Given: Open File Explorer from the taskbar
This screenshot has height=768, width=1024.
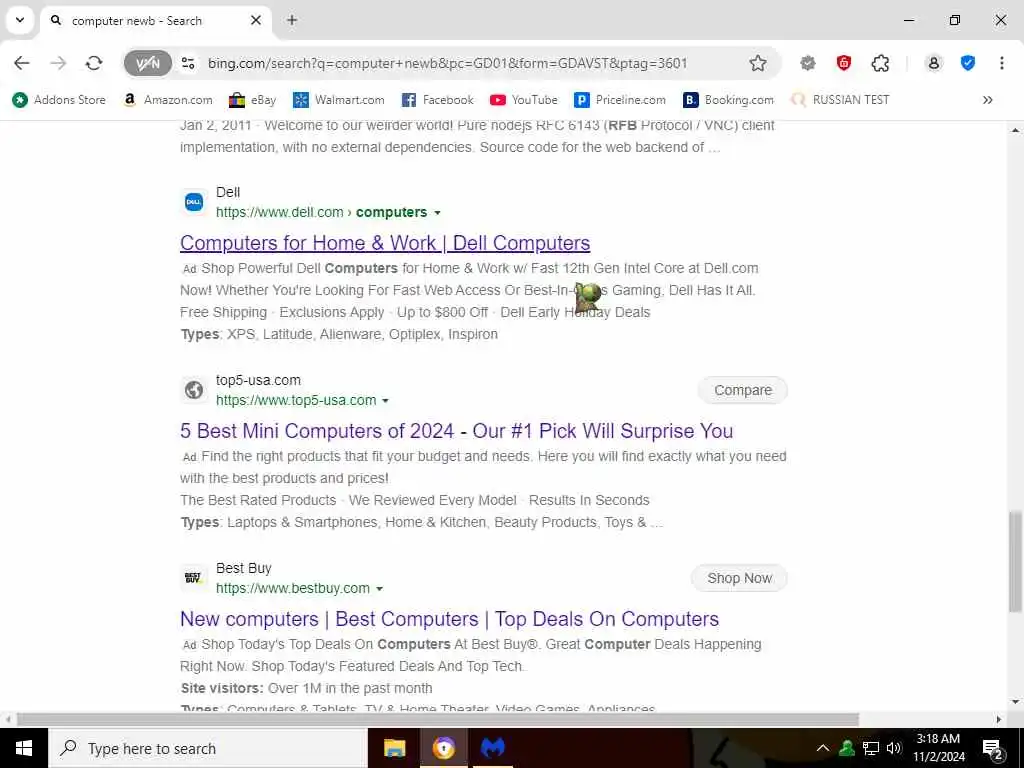Looking at the screenshot, I should (x=394, y=748).
